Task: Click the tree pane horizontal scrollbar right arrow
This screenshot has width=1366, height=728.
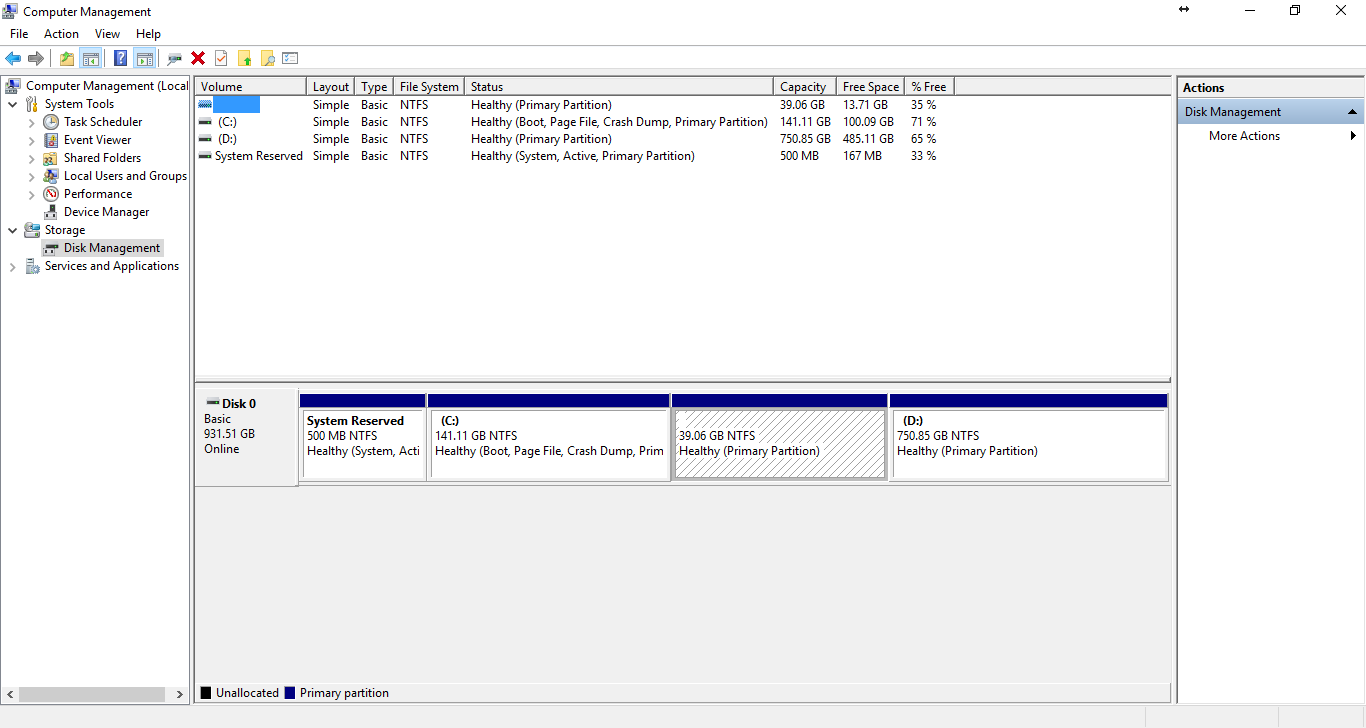Action: pos(180,694)
